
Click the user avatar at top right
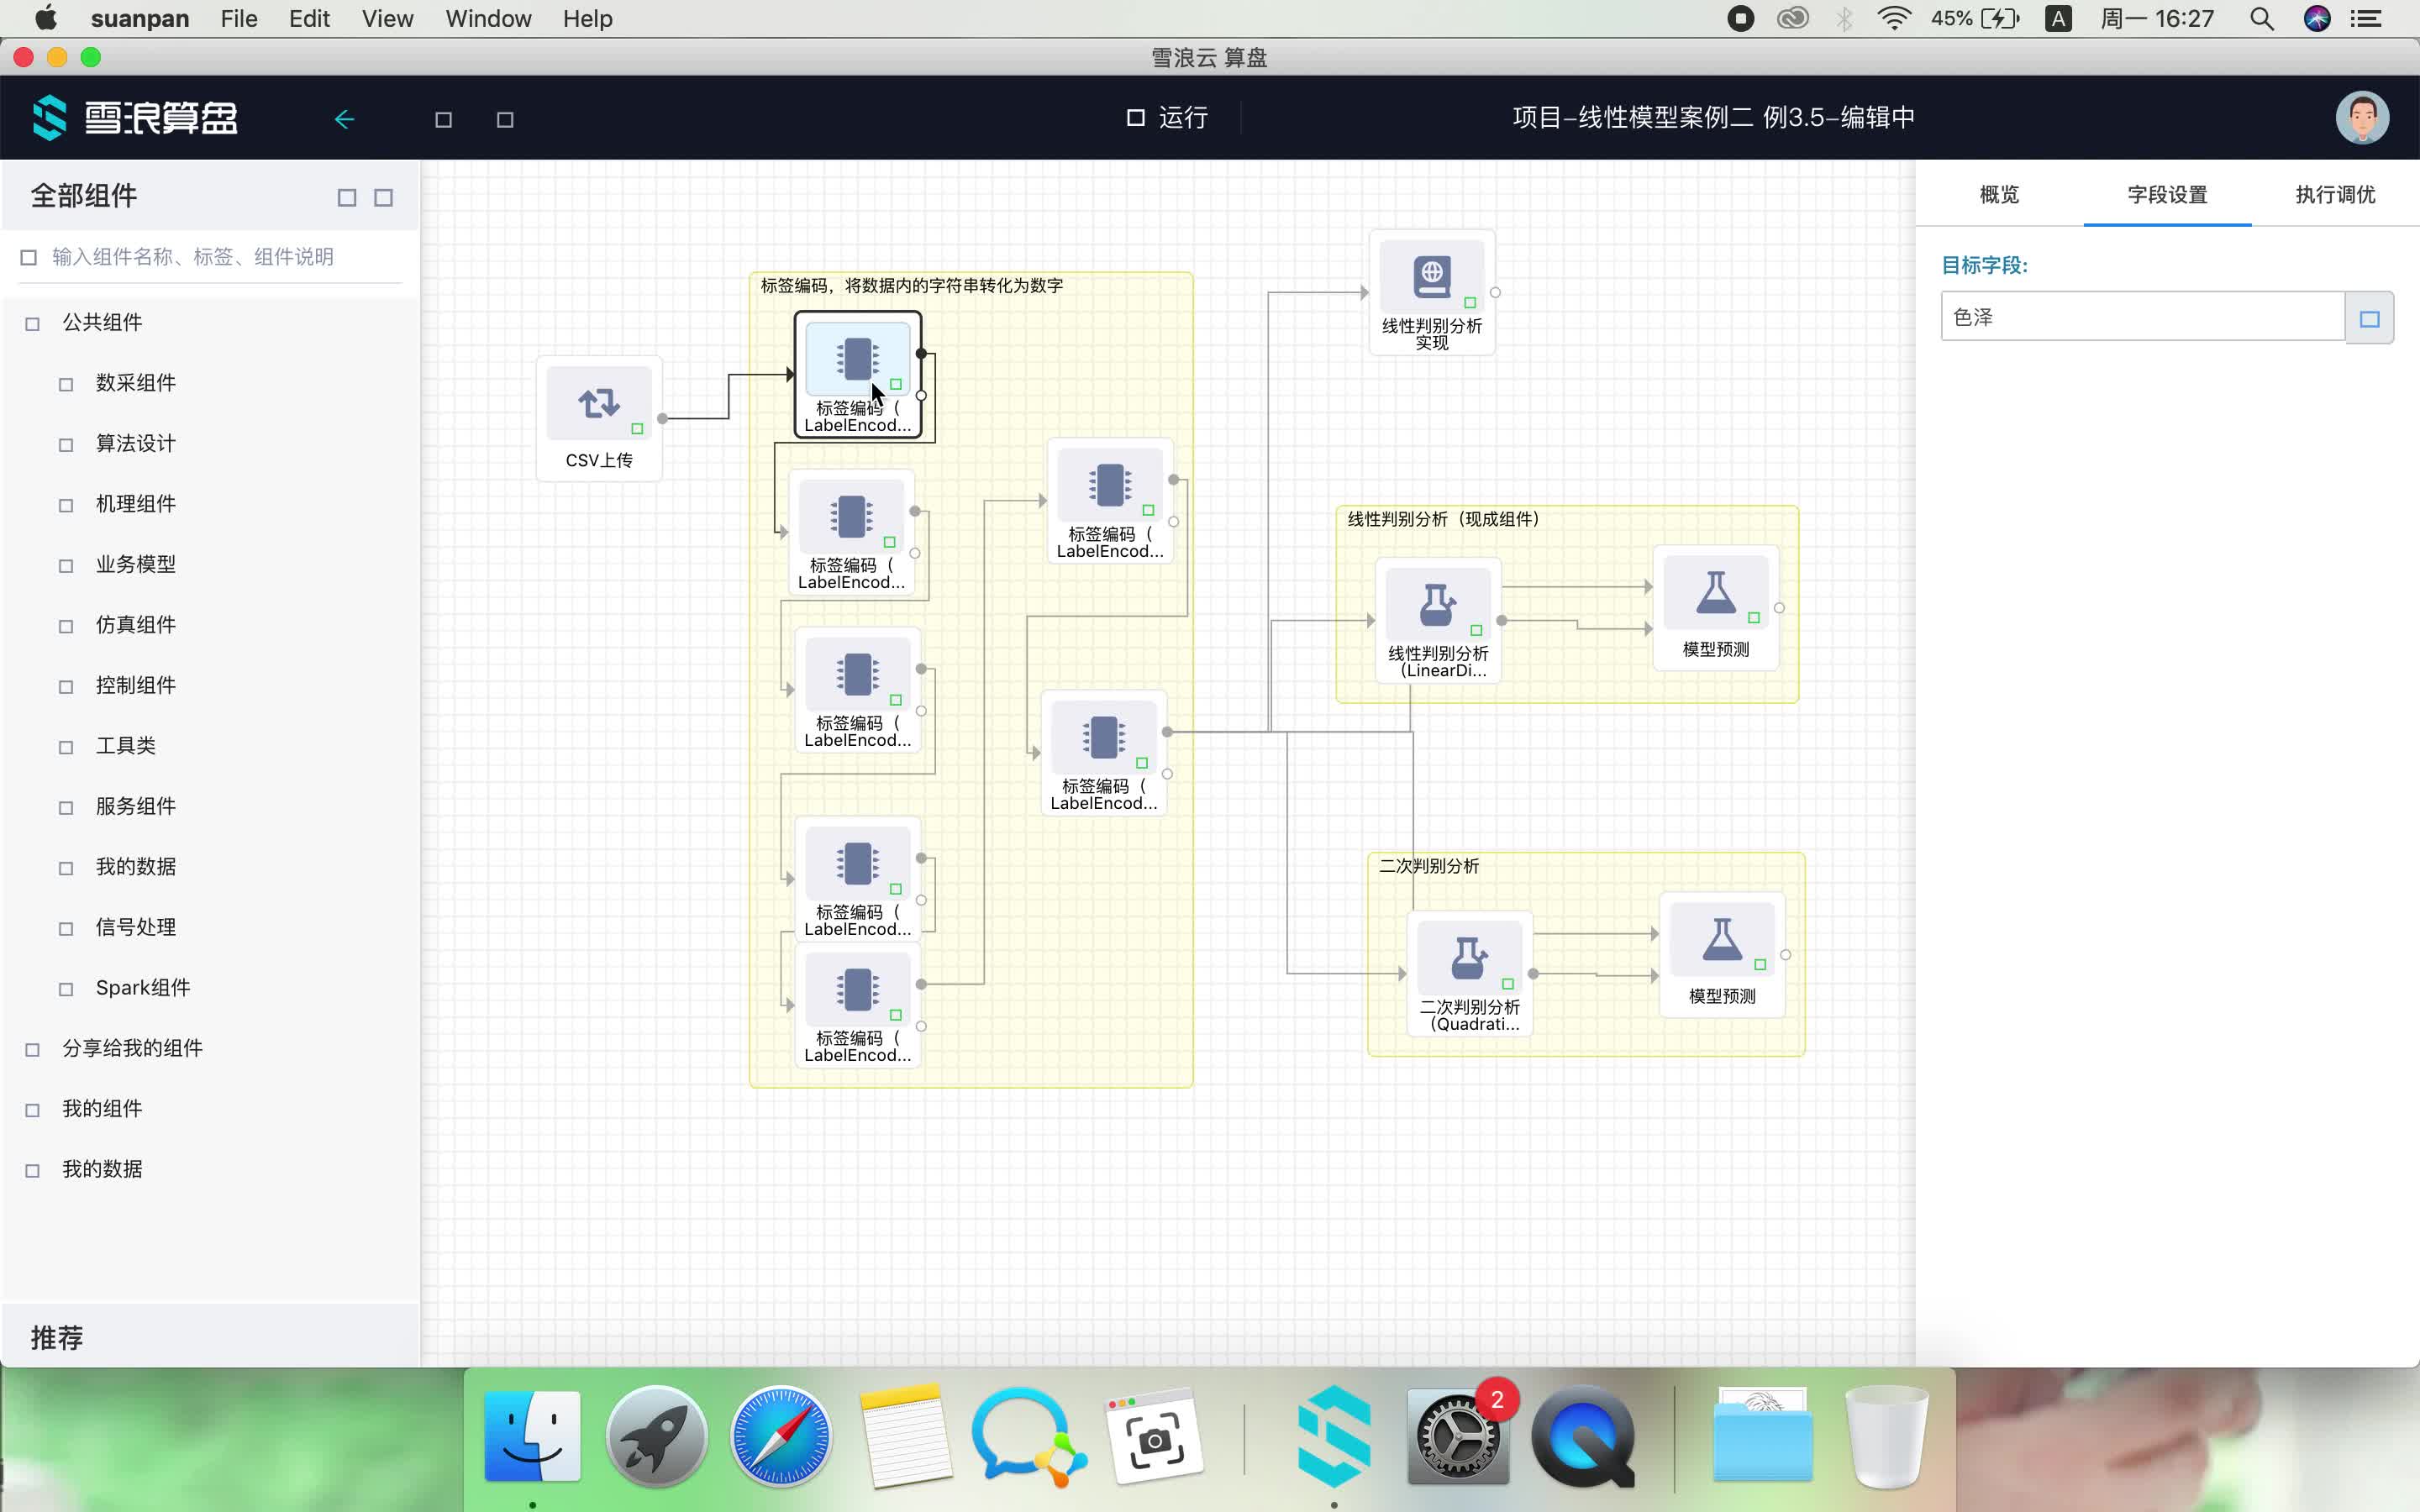tap(2361, 118)
